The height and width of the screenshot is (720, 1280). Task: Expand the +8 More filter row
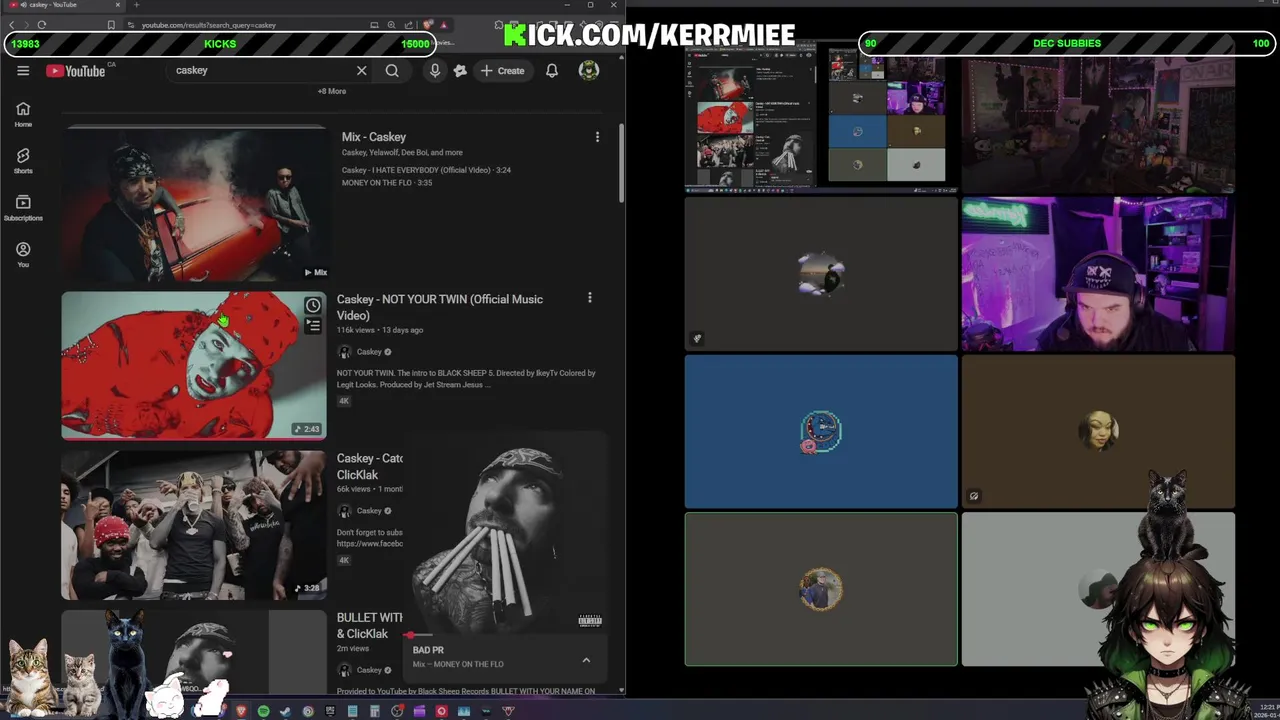(x=332, y=91)
